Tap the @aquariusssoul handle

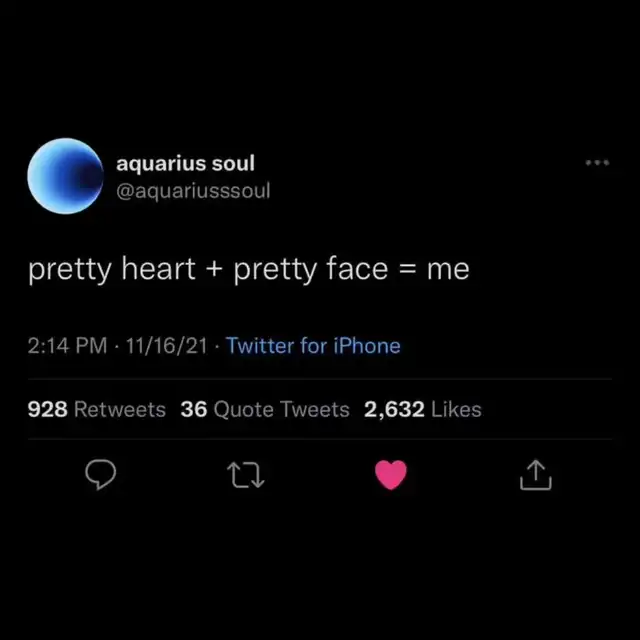[193, 191]
